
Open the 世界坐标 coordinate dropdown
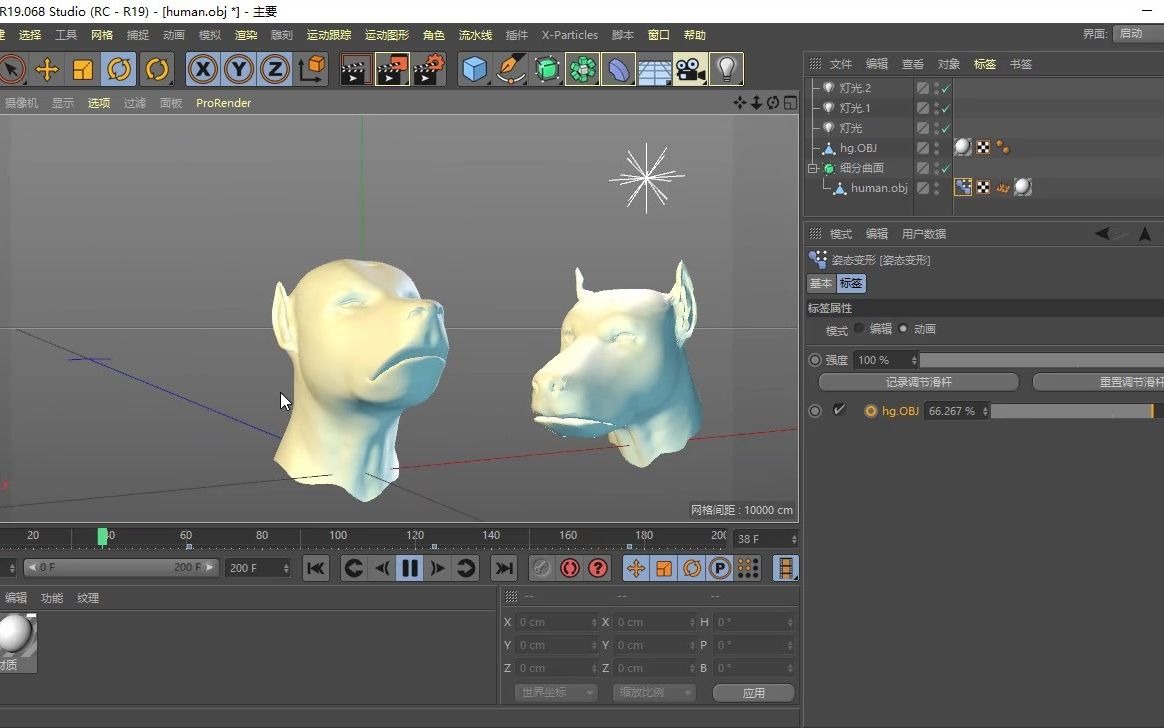click(555, 692)
